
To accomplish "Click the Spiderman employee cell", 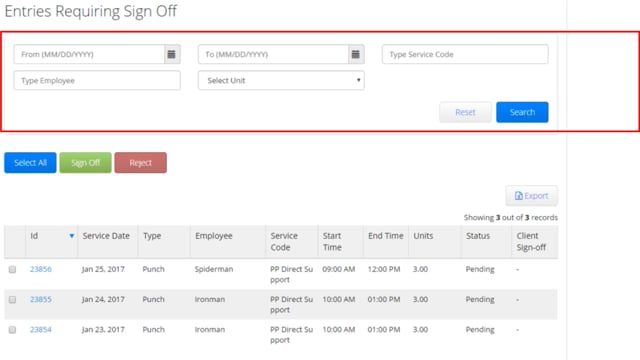I will pos(214,269).
